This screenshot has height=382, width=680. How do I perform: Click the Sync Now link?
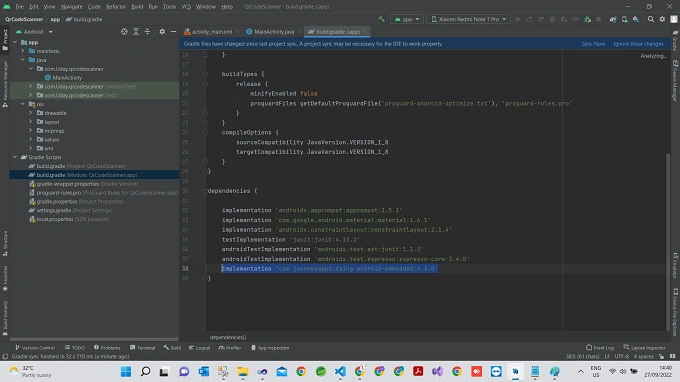coord(593,44)
